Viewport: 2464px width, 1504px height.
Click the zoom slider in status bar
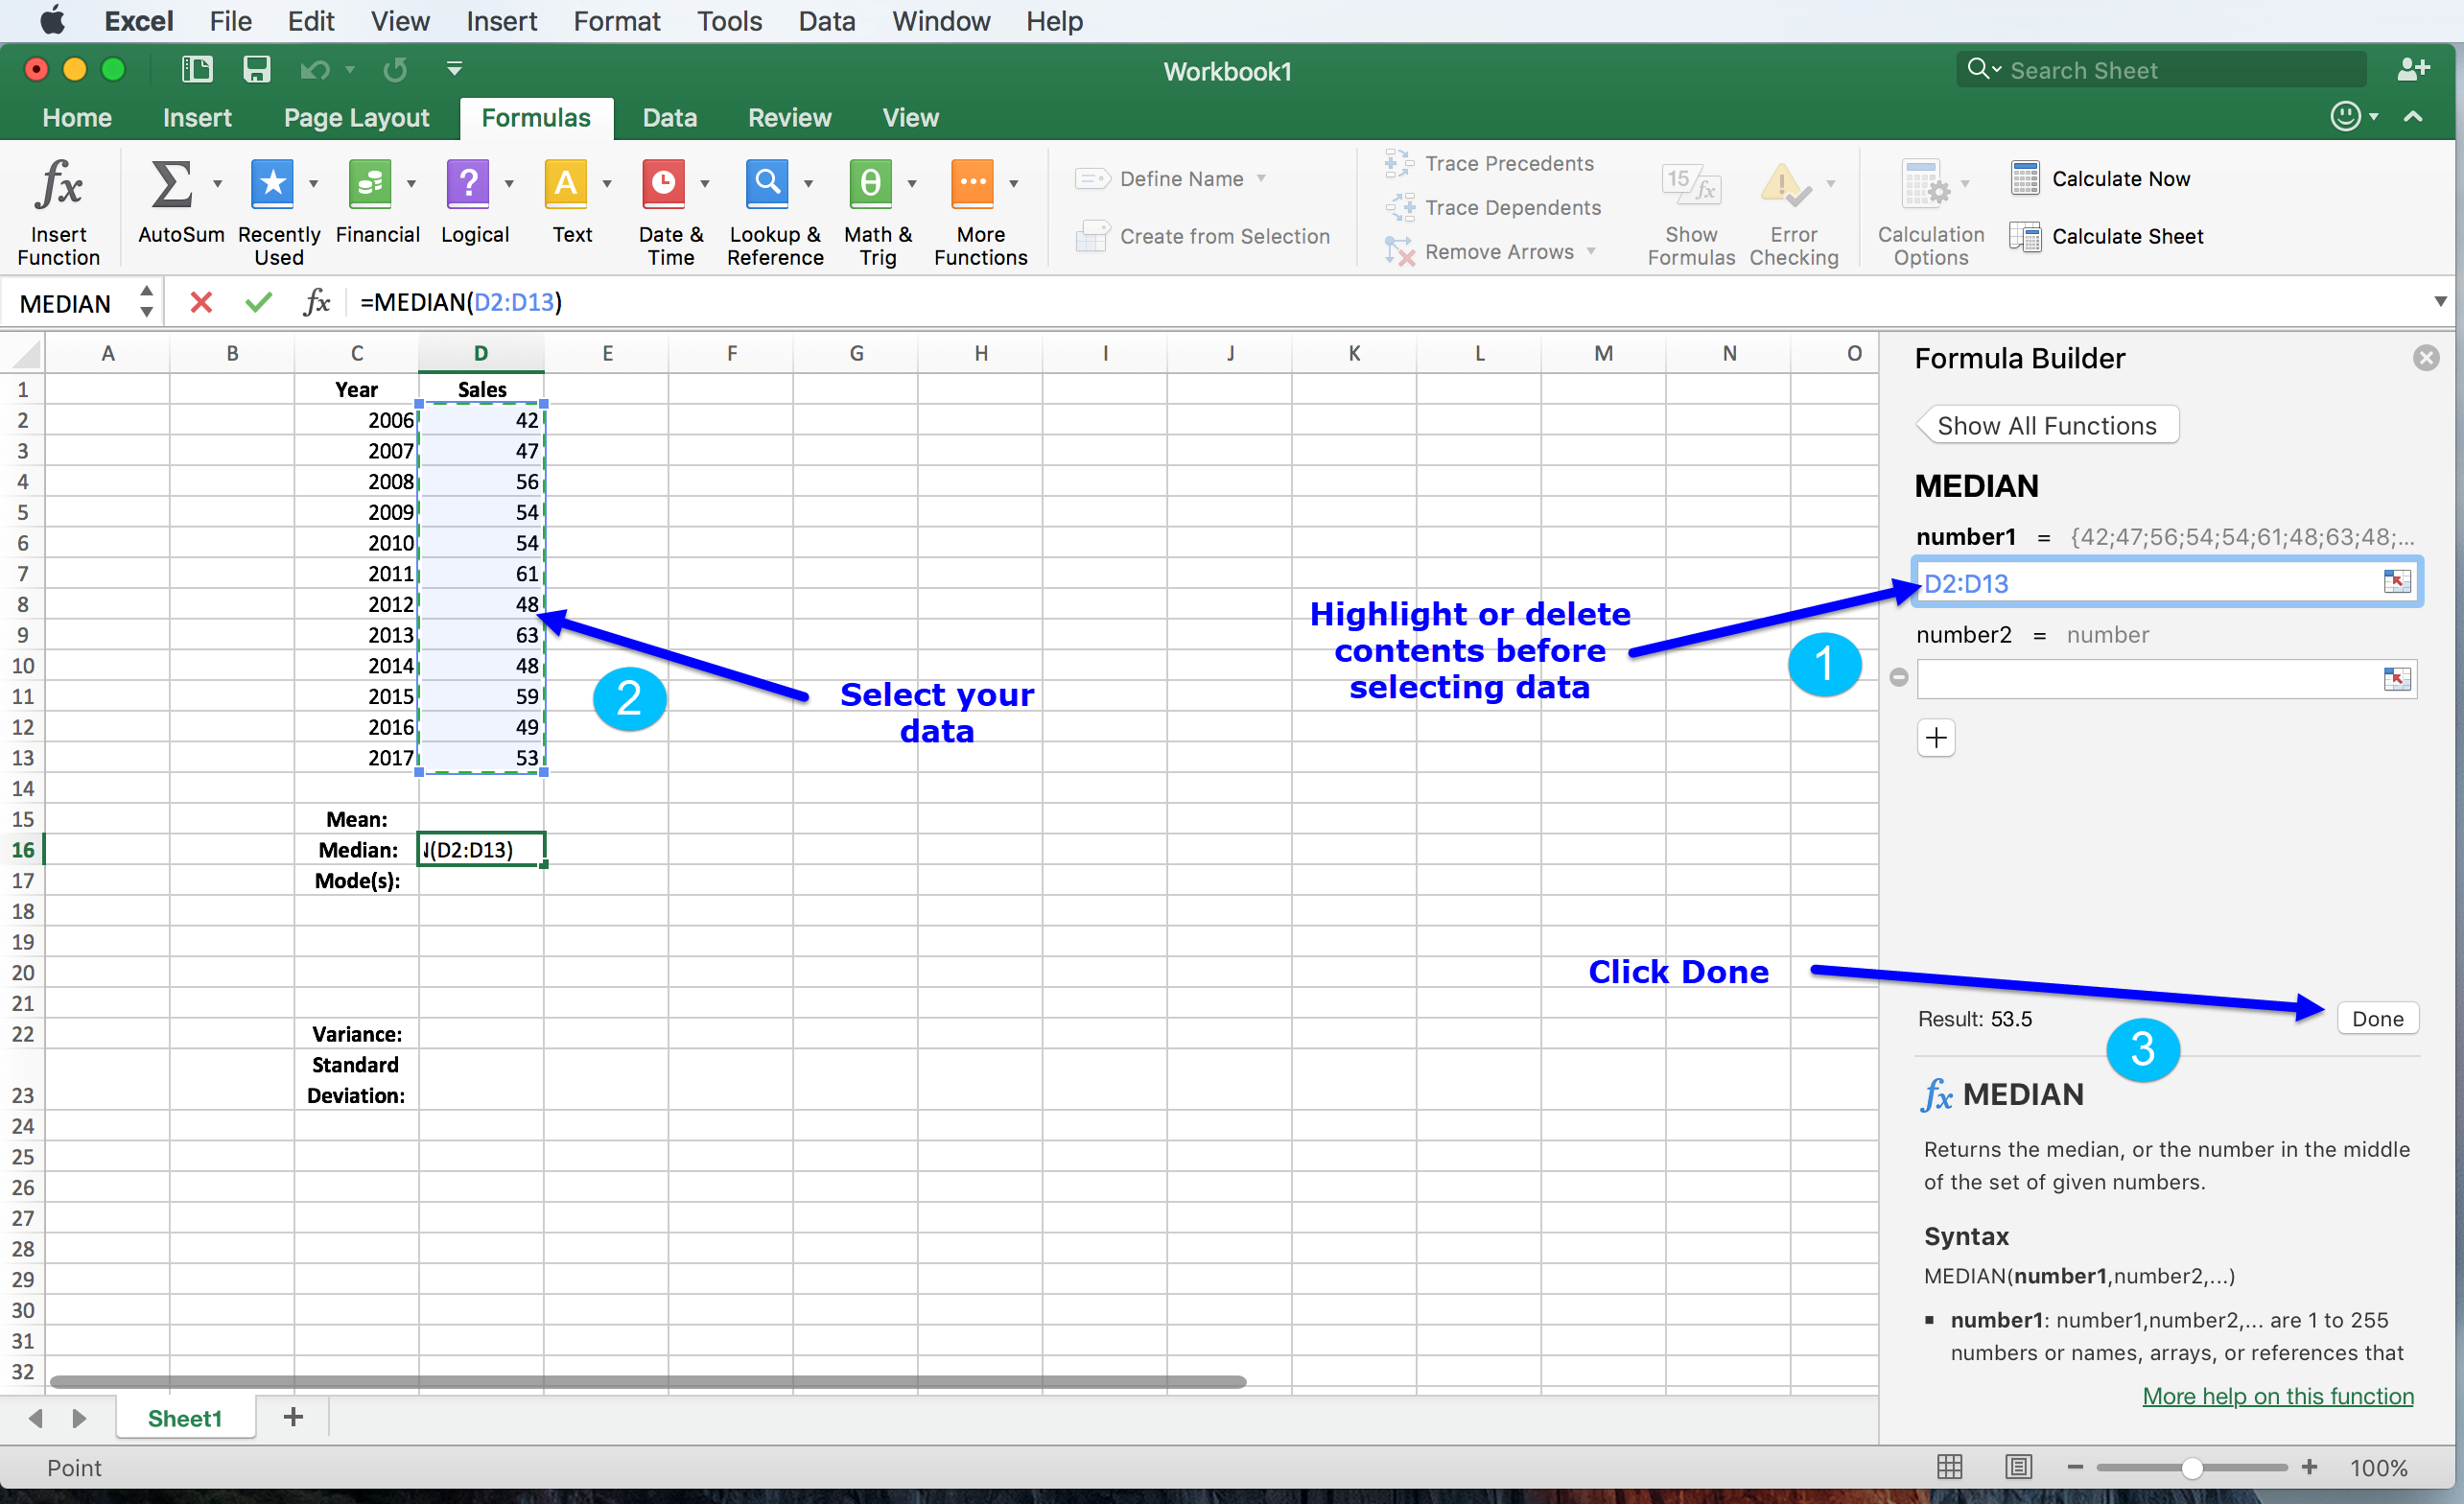2191,1468
